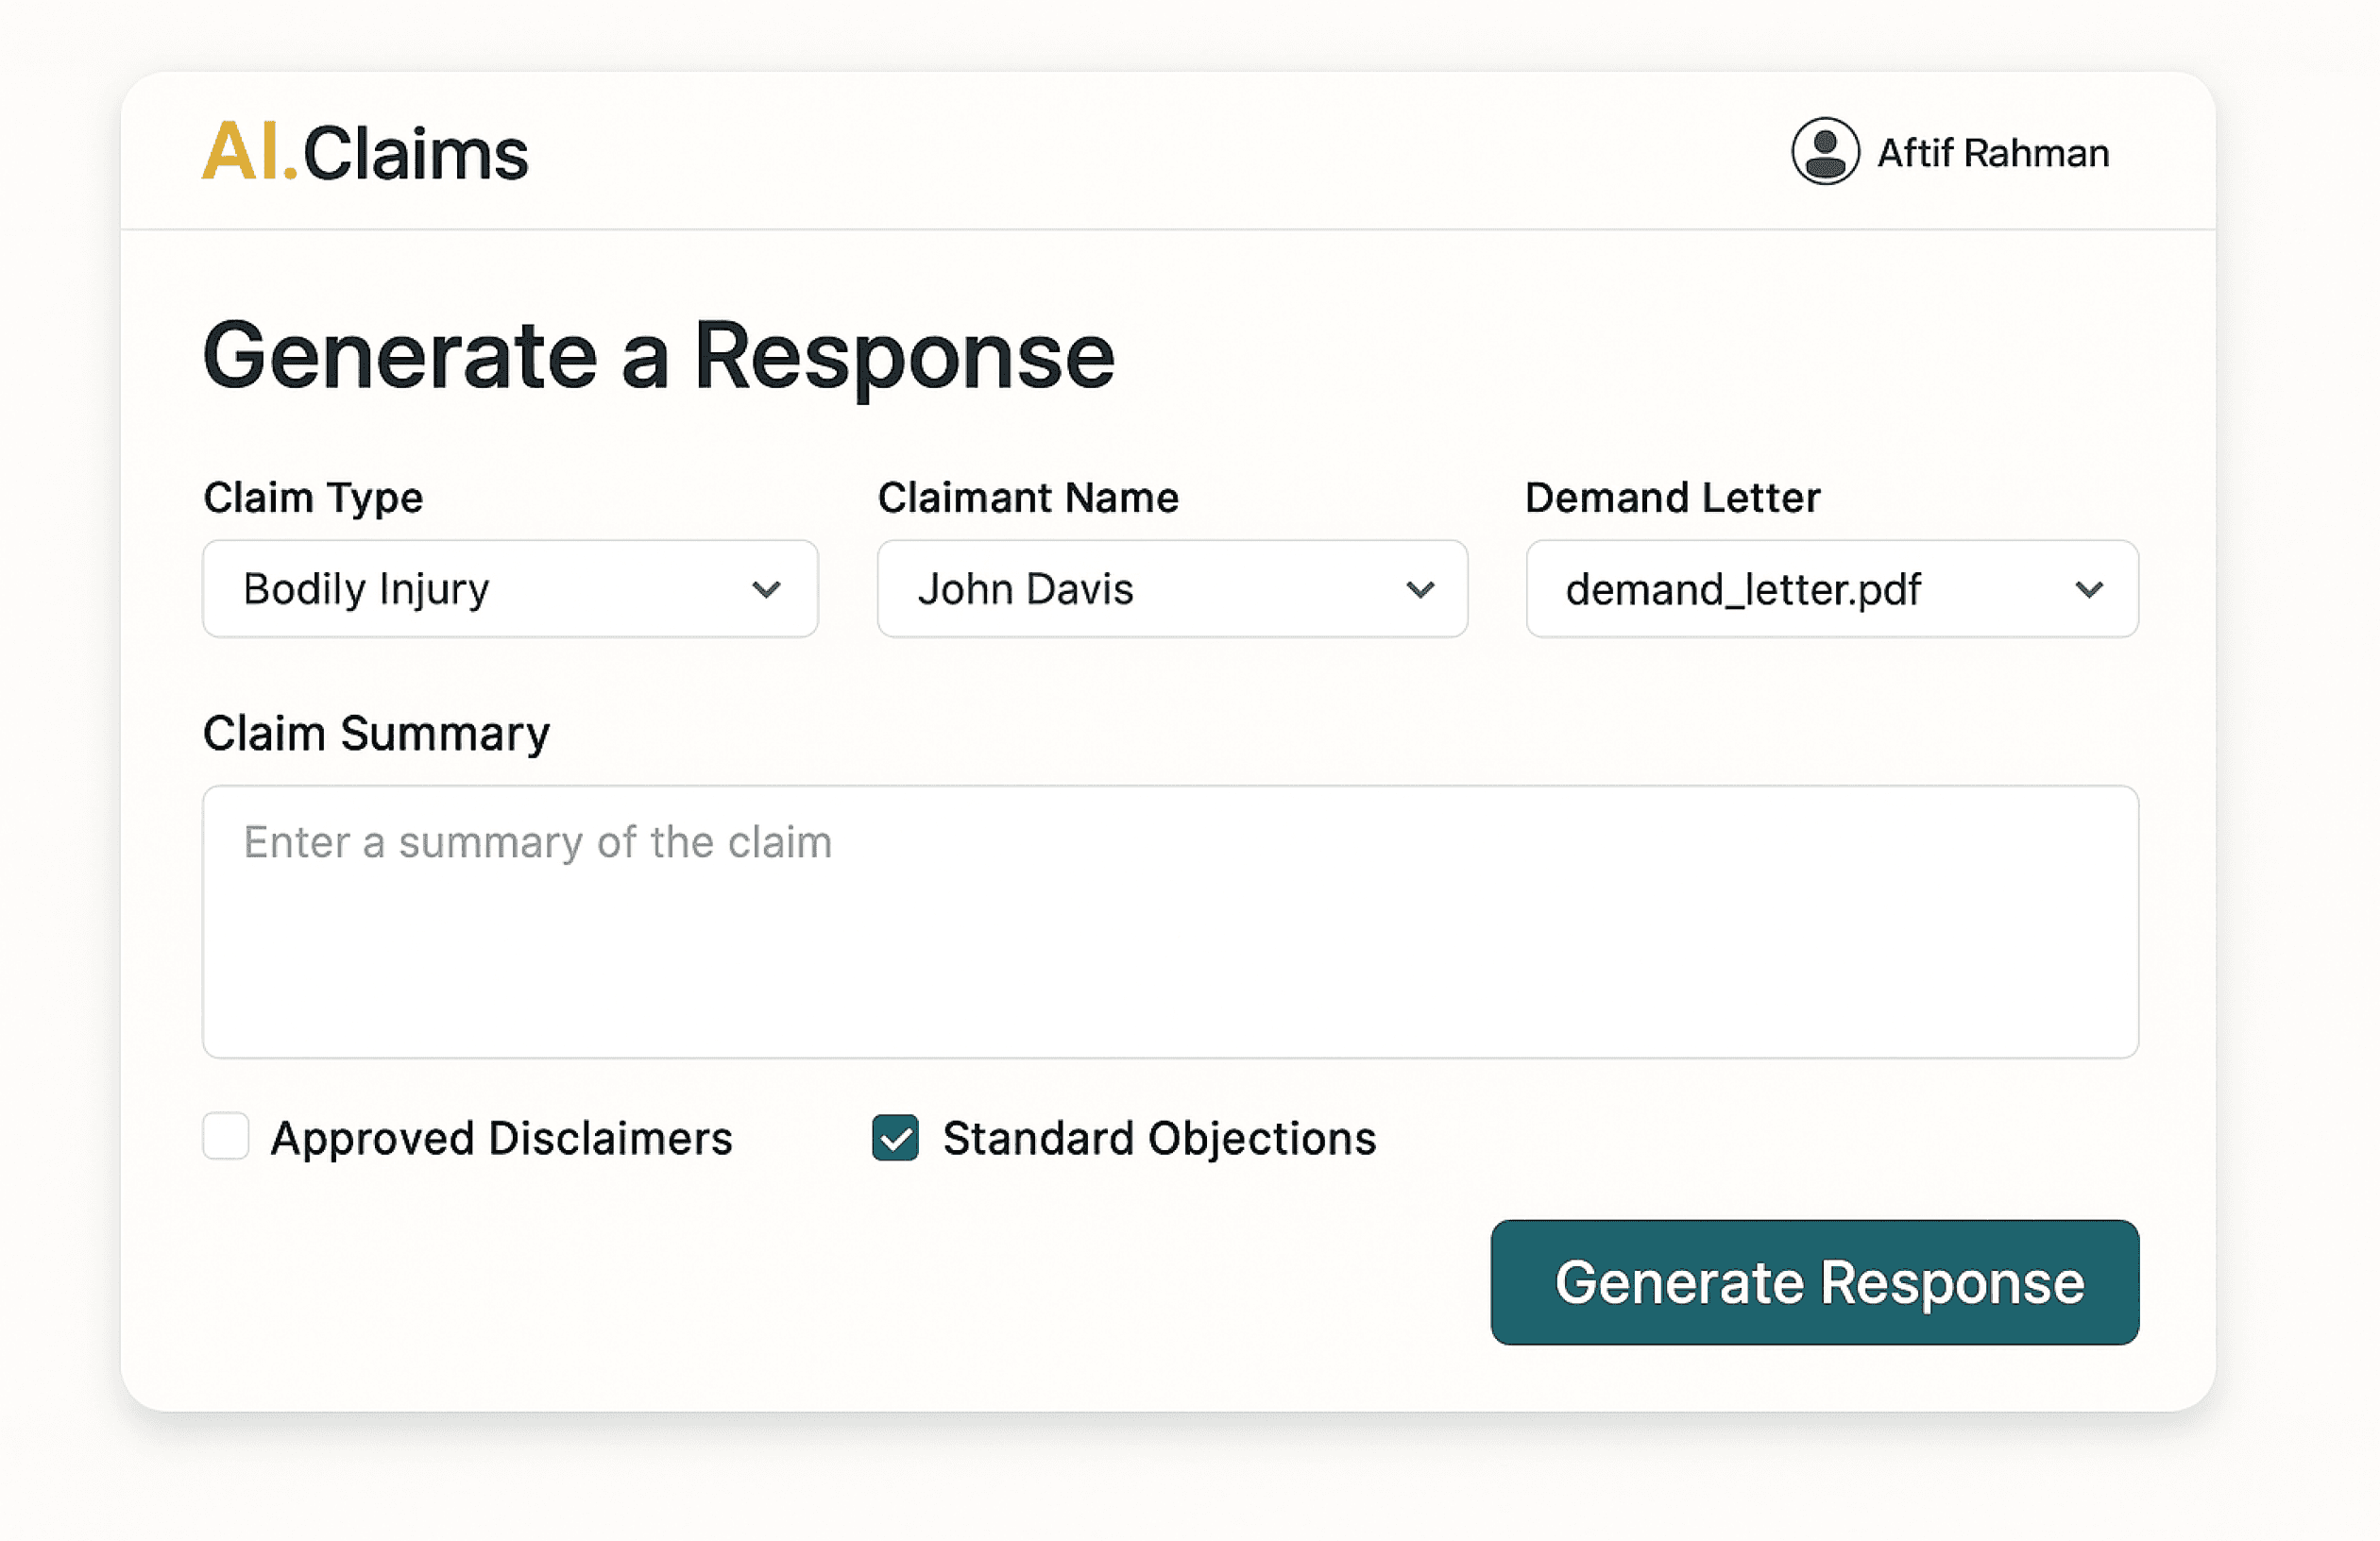The height and width of the screenshot is (1541, 2380).
Task: Click the Claim Type field label
Action: click(313, 497)
